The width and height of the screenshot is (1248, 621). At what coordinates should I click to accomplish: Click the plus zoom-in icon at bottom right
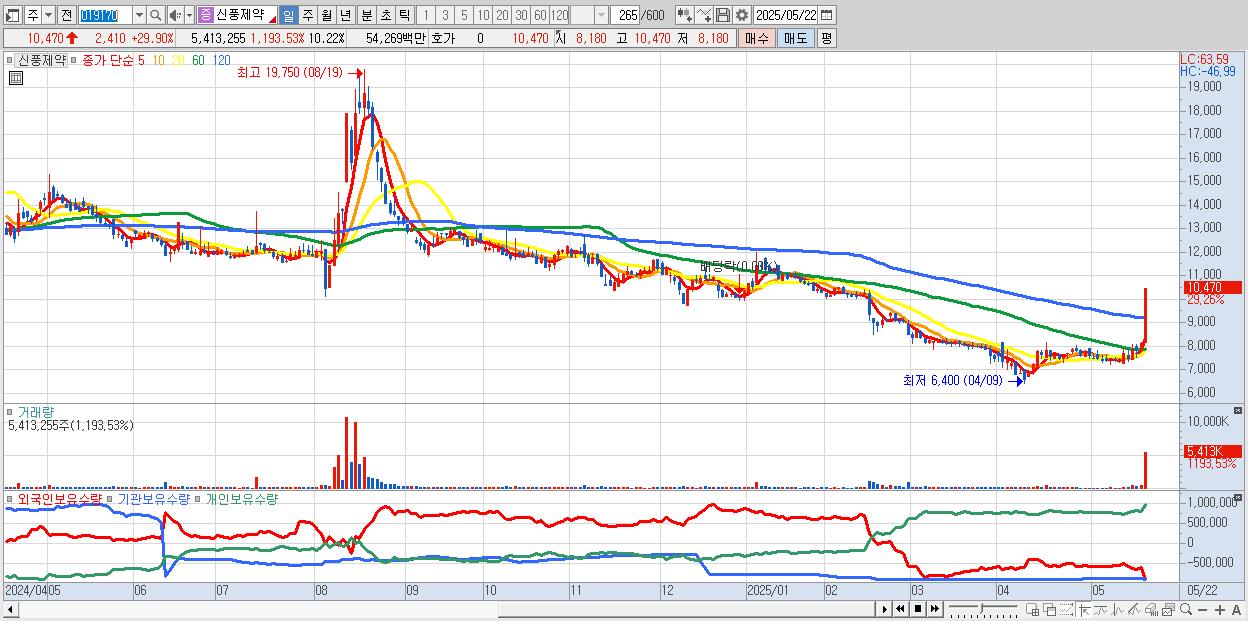point(1220,609)
